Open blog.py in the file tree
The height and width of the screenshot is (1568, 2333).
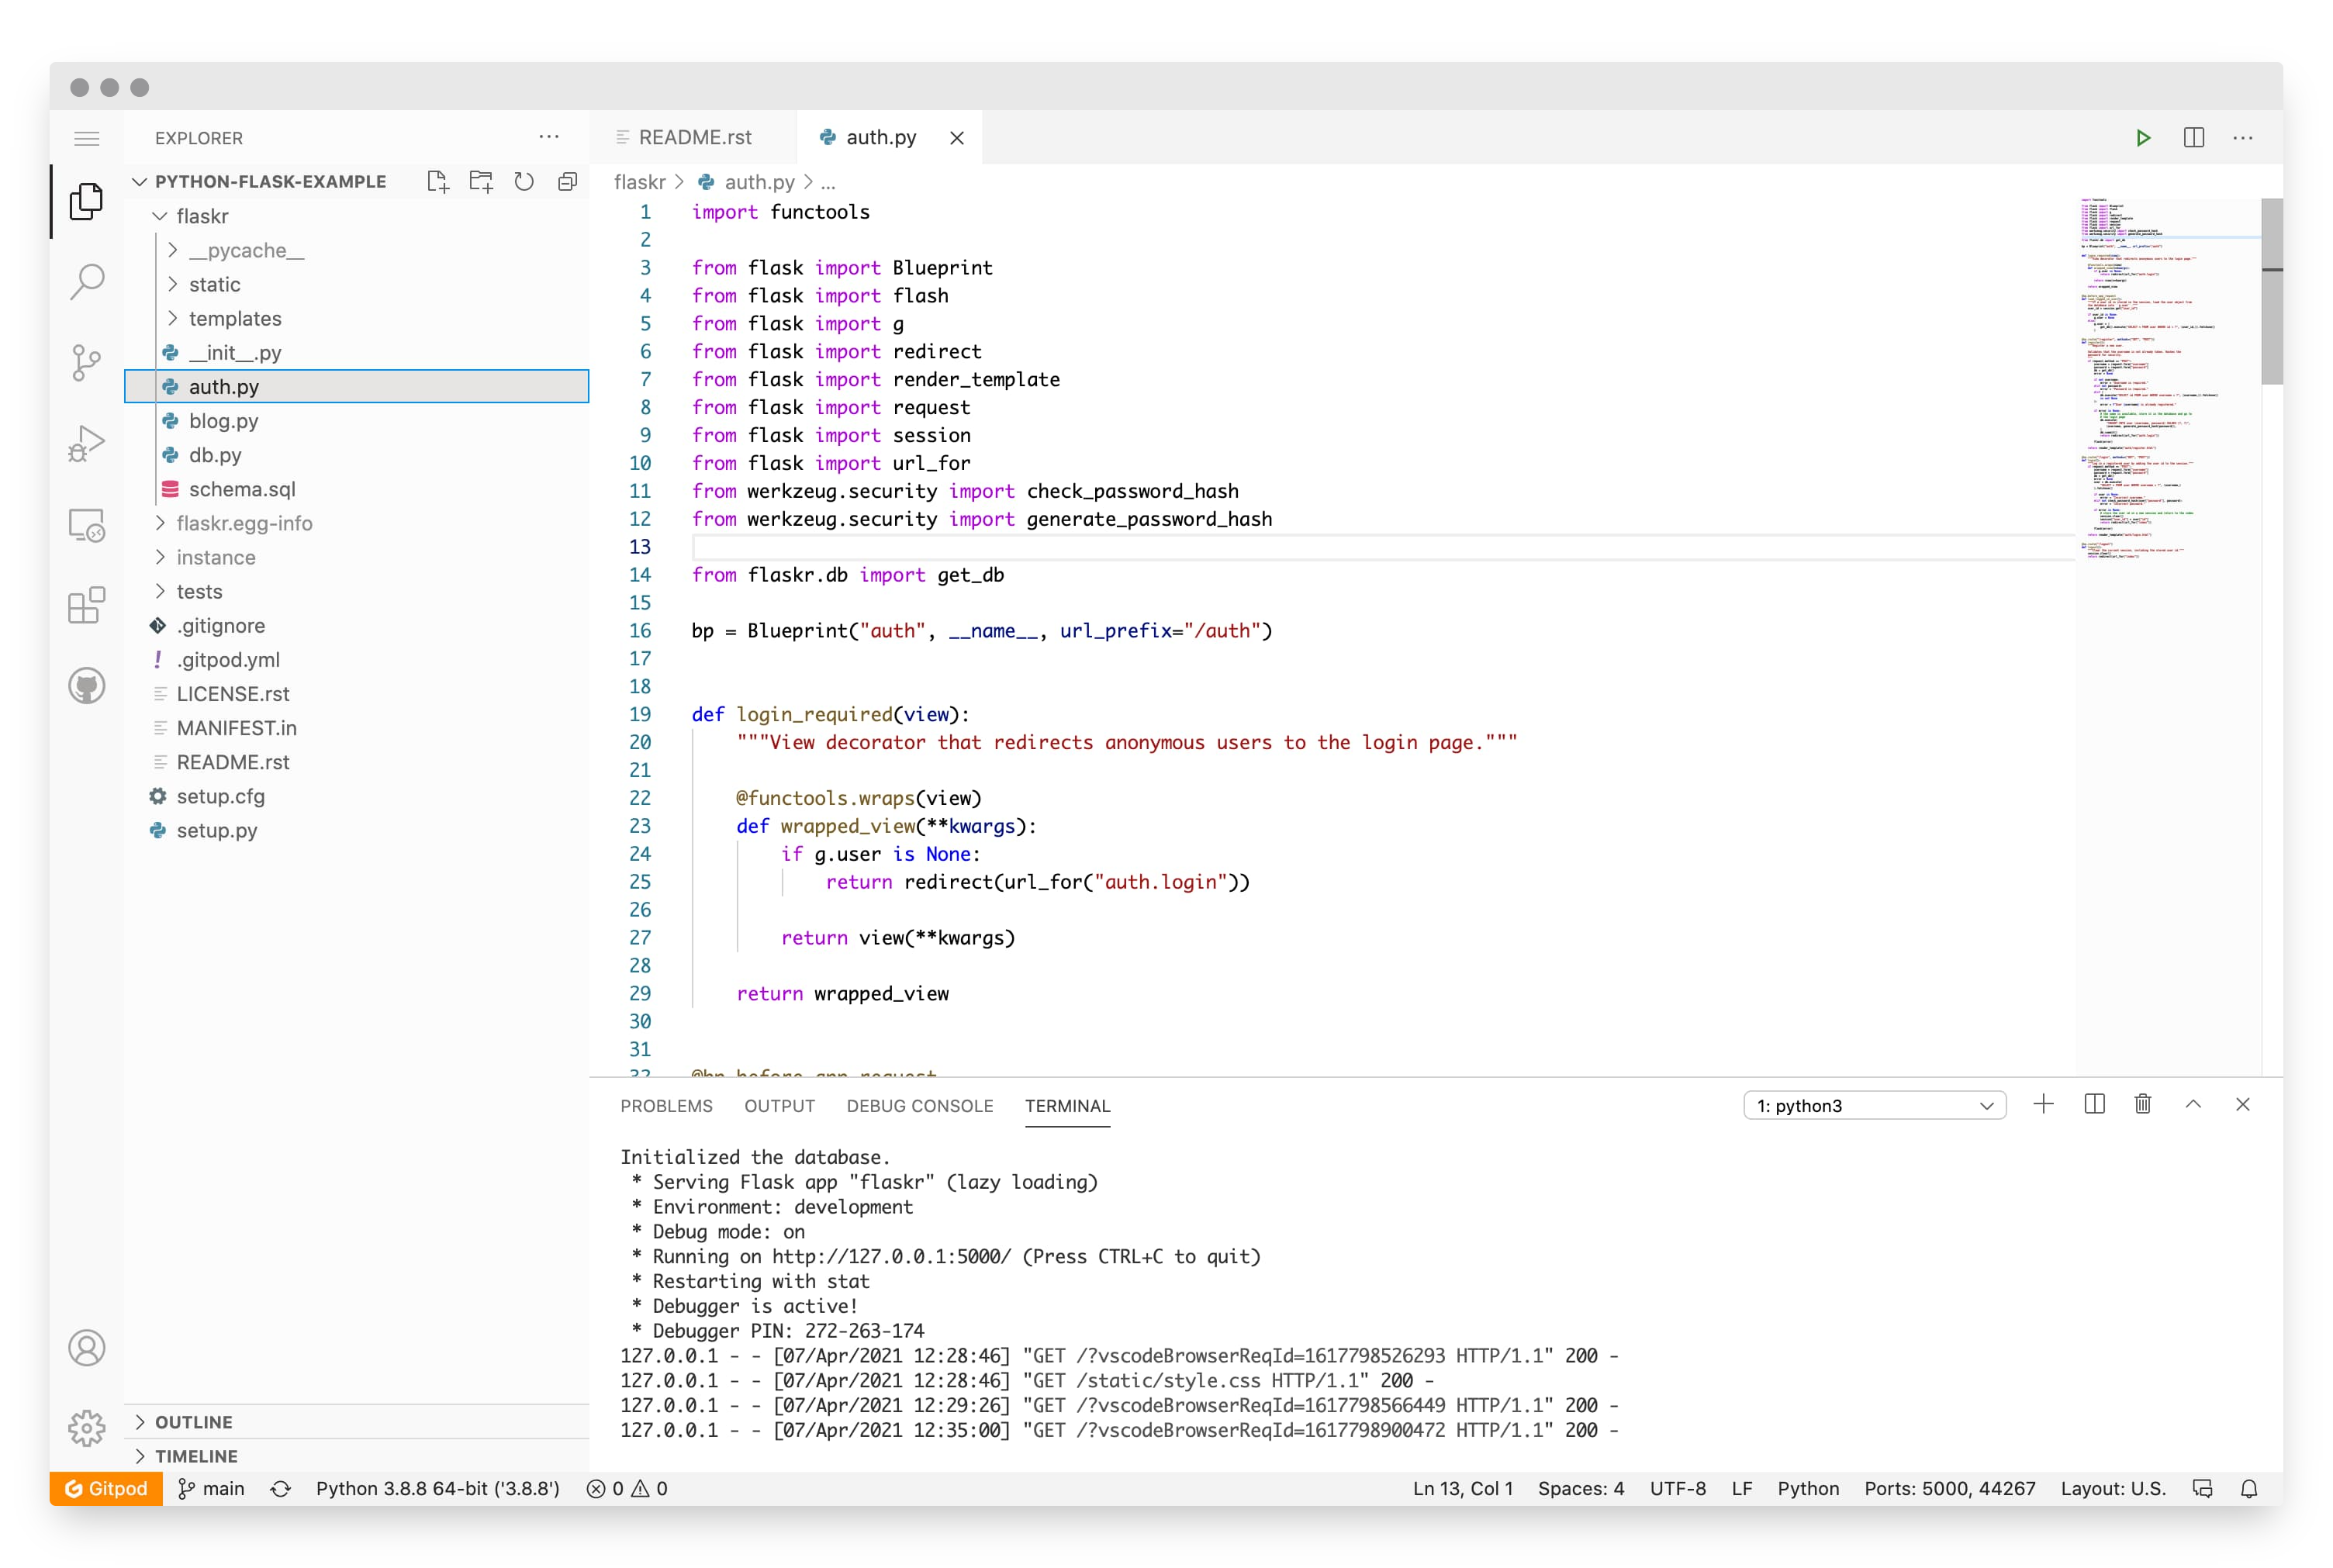pos(357,420)
